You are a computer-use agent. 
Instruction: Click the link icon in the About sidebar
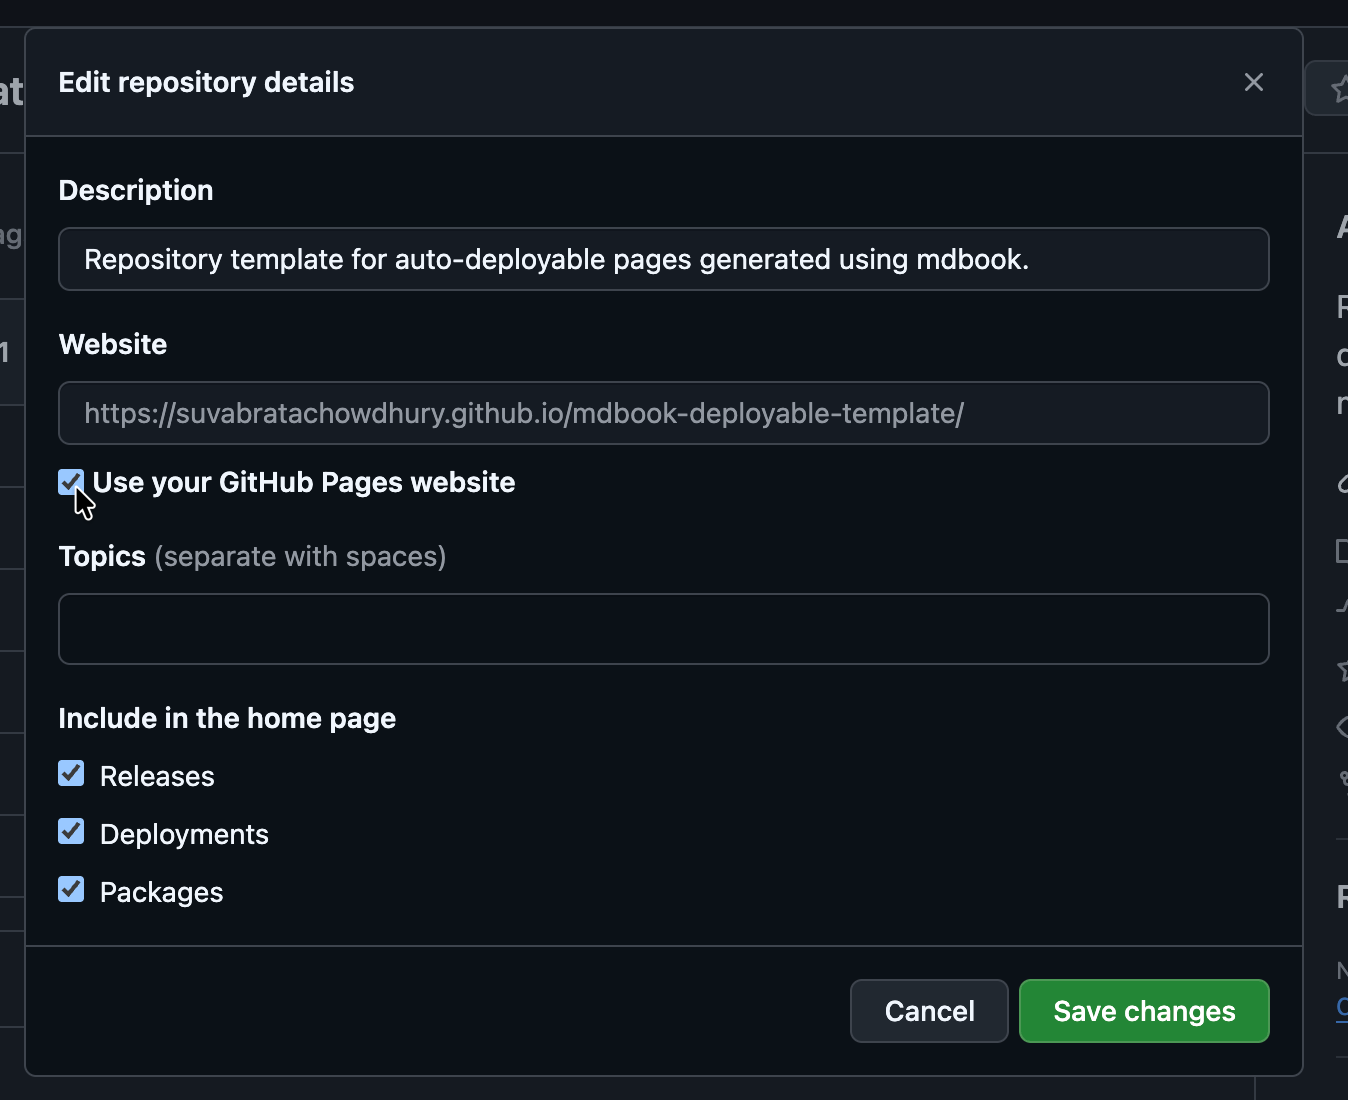(1344, 485)
